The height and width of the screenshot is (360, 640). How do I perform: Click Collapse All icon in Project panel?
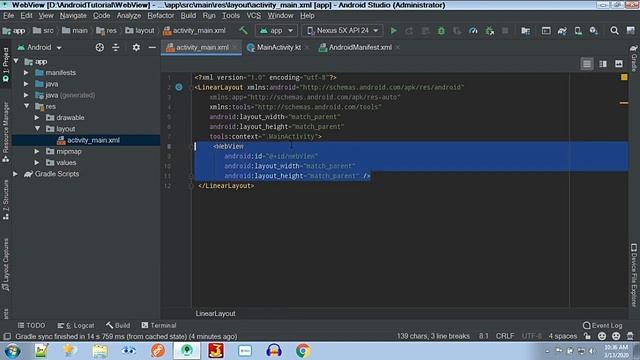tap(116, 47)
